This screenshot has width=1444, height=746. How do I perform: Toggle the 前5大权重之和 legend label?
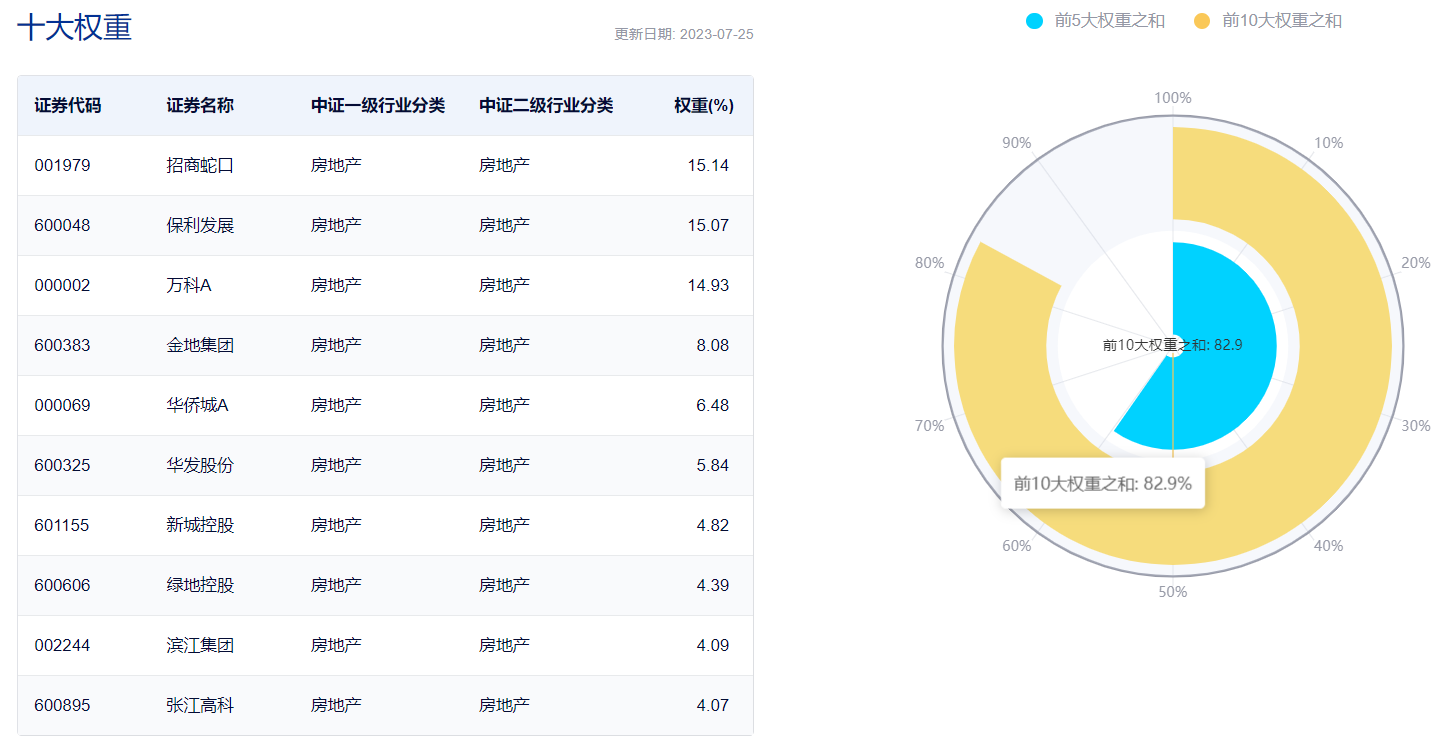point(1109,21)
